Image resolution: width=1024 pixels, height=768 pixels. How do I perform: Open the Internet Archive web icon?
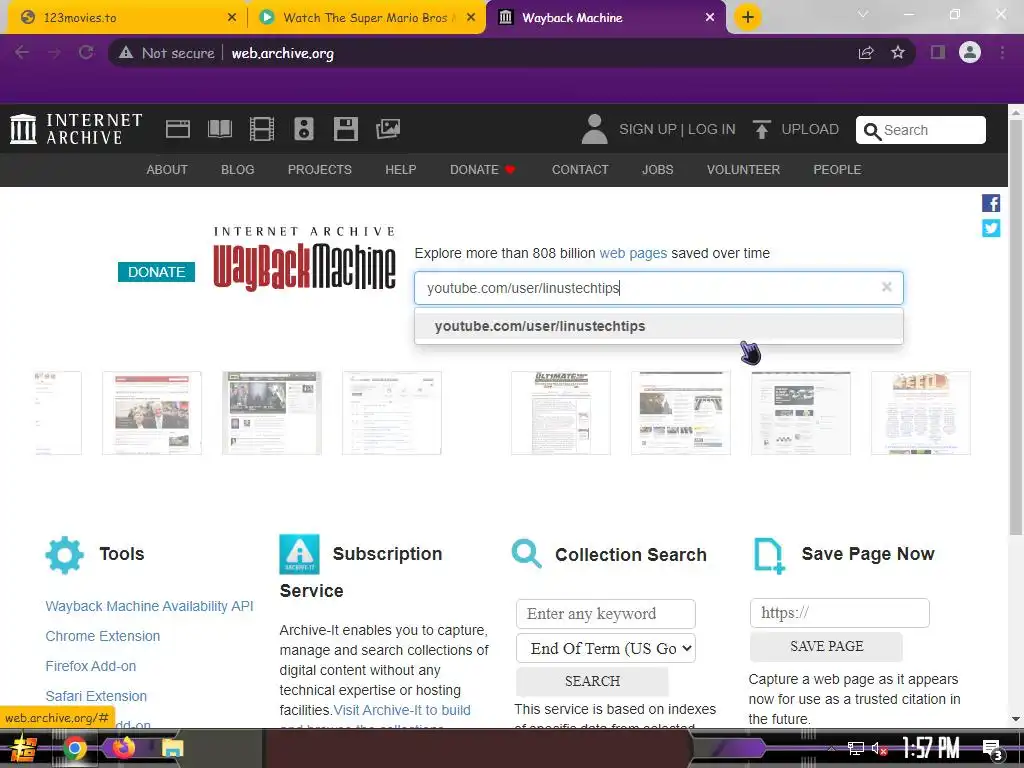[x=178, y=129]
